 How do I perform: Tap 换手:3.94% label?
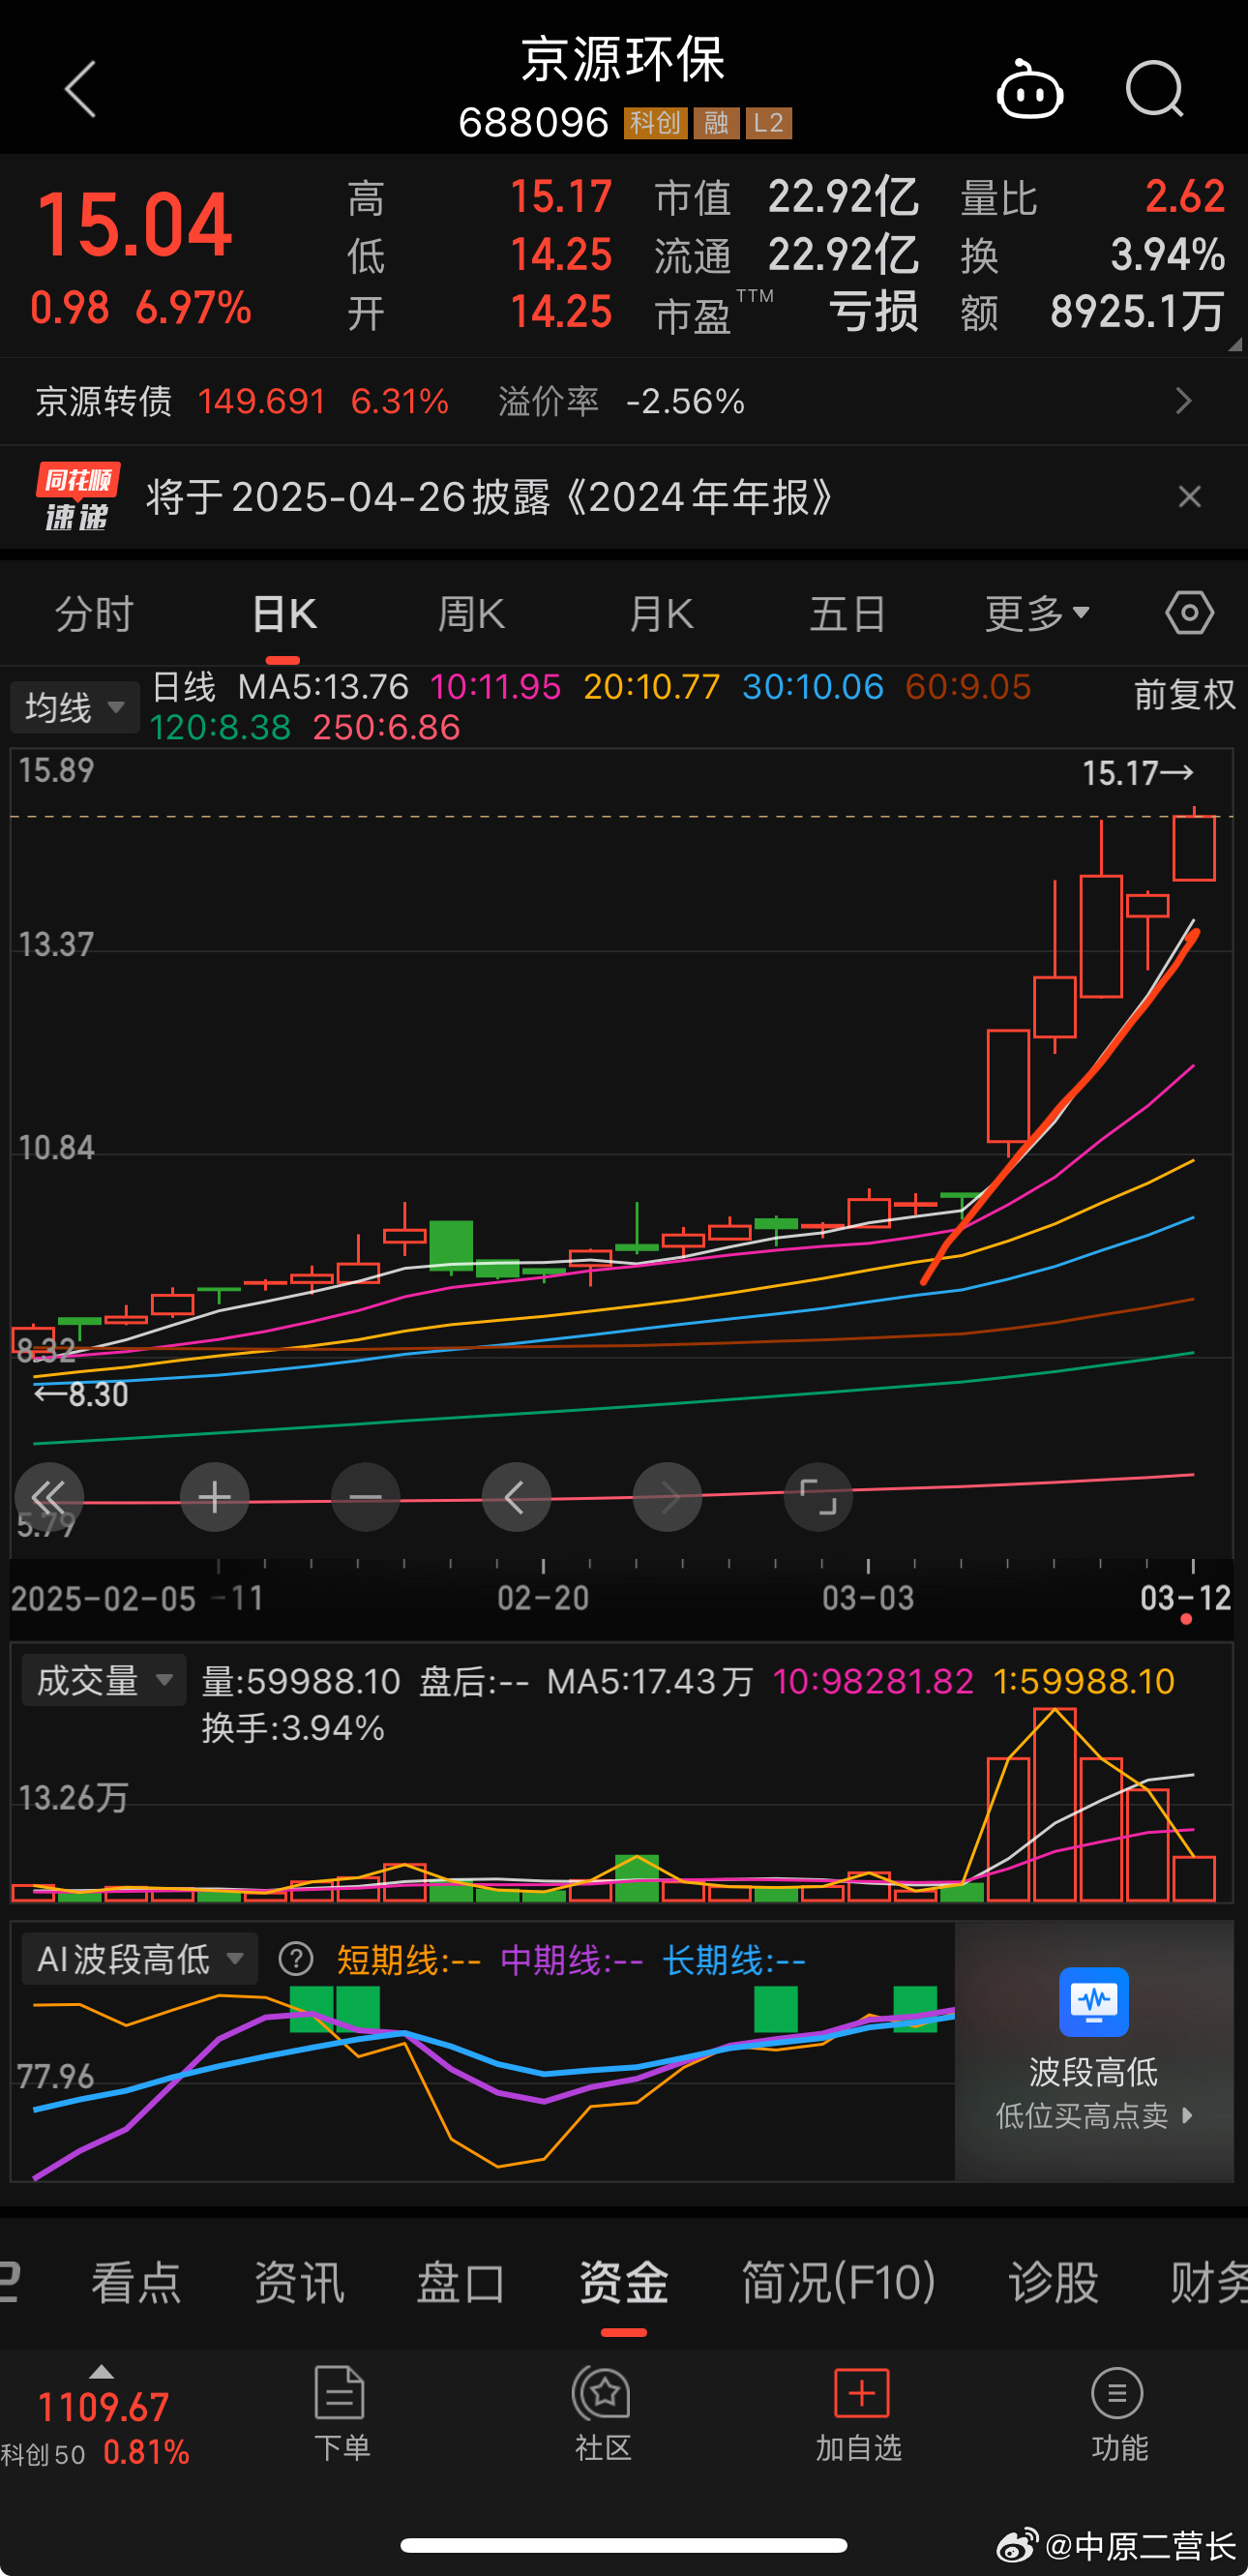click(293, 1727)
